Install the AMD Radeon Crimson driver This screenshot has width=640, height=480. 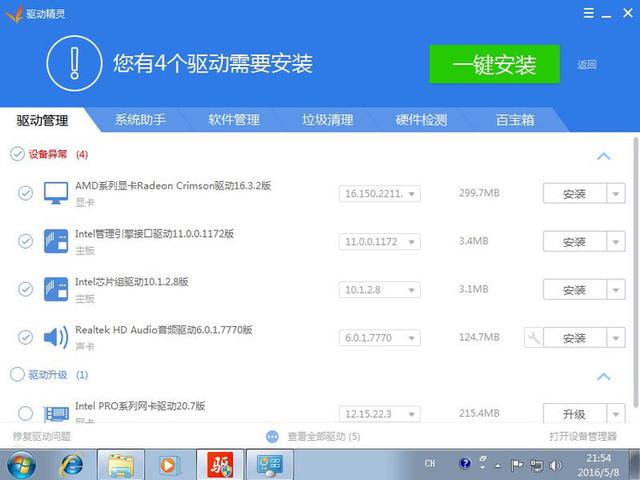[575, 193]
